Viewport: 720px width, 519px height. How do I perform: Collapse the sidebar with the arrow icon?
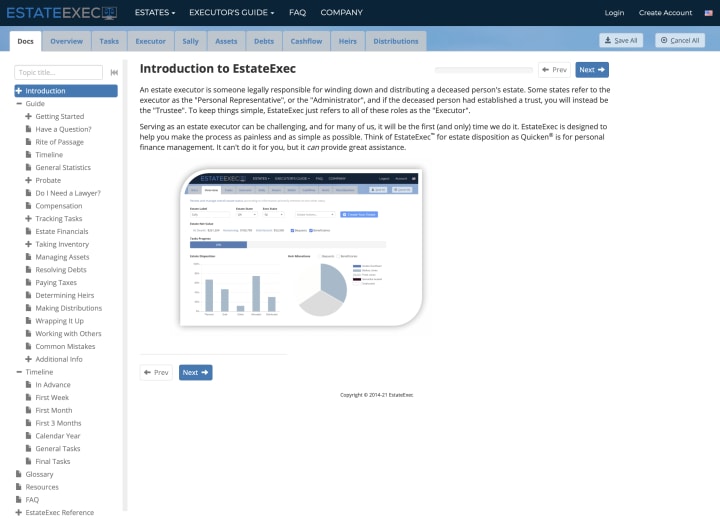(x=114, y=73)
